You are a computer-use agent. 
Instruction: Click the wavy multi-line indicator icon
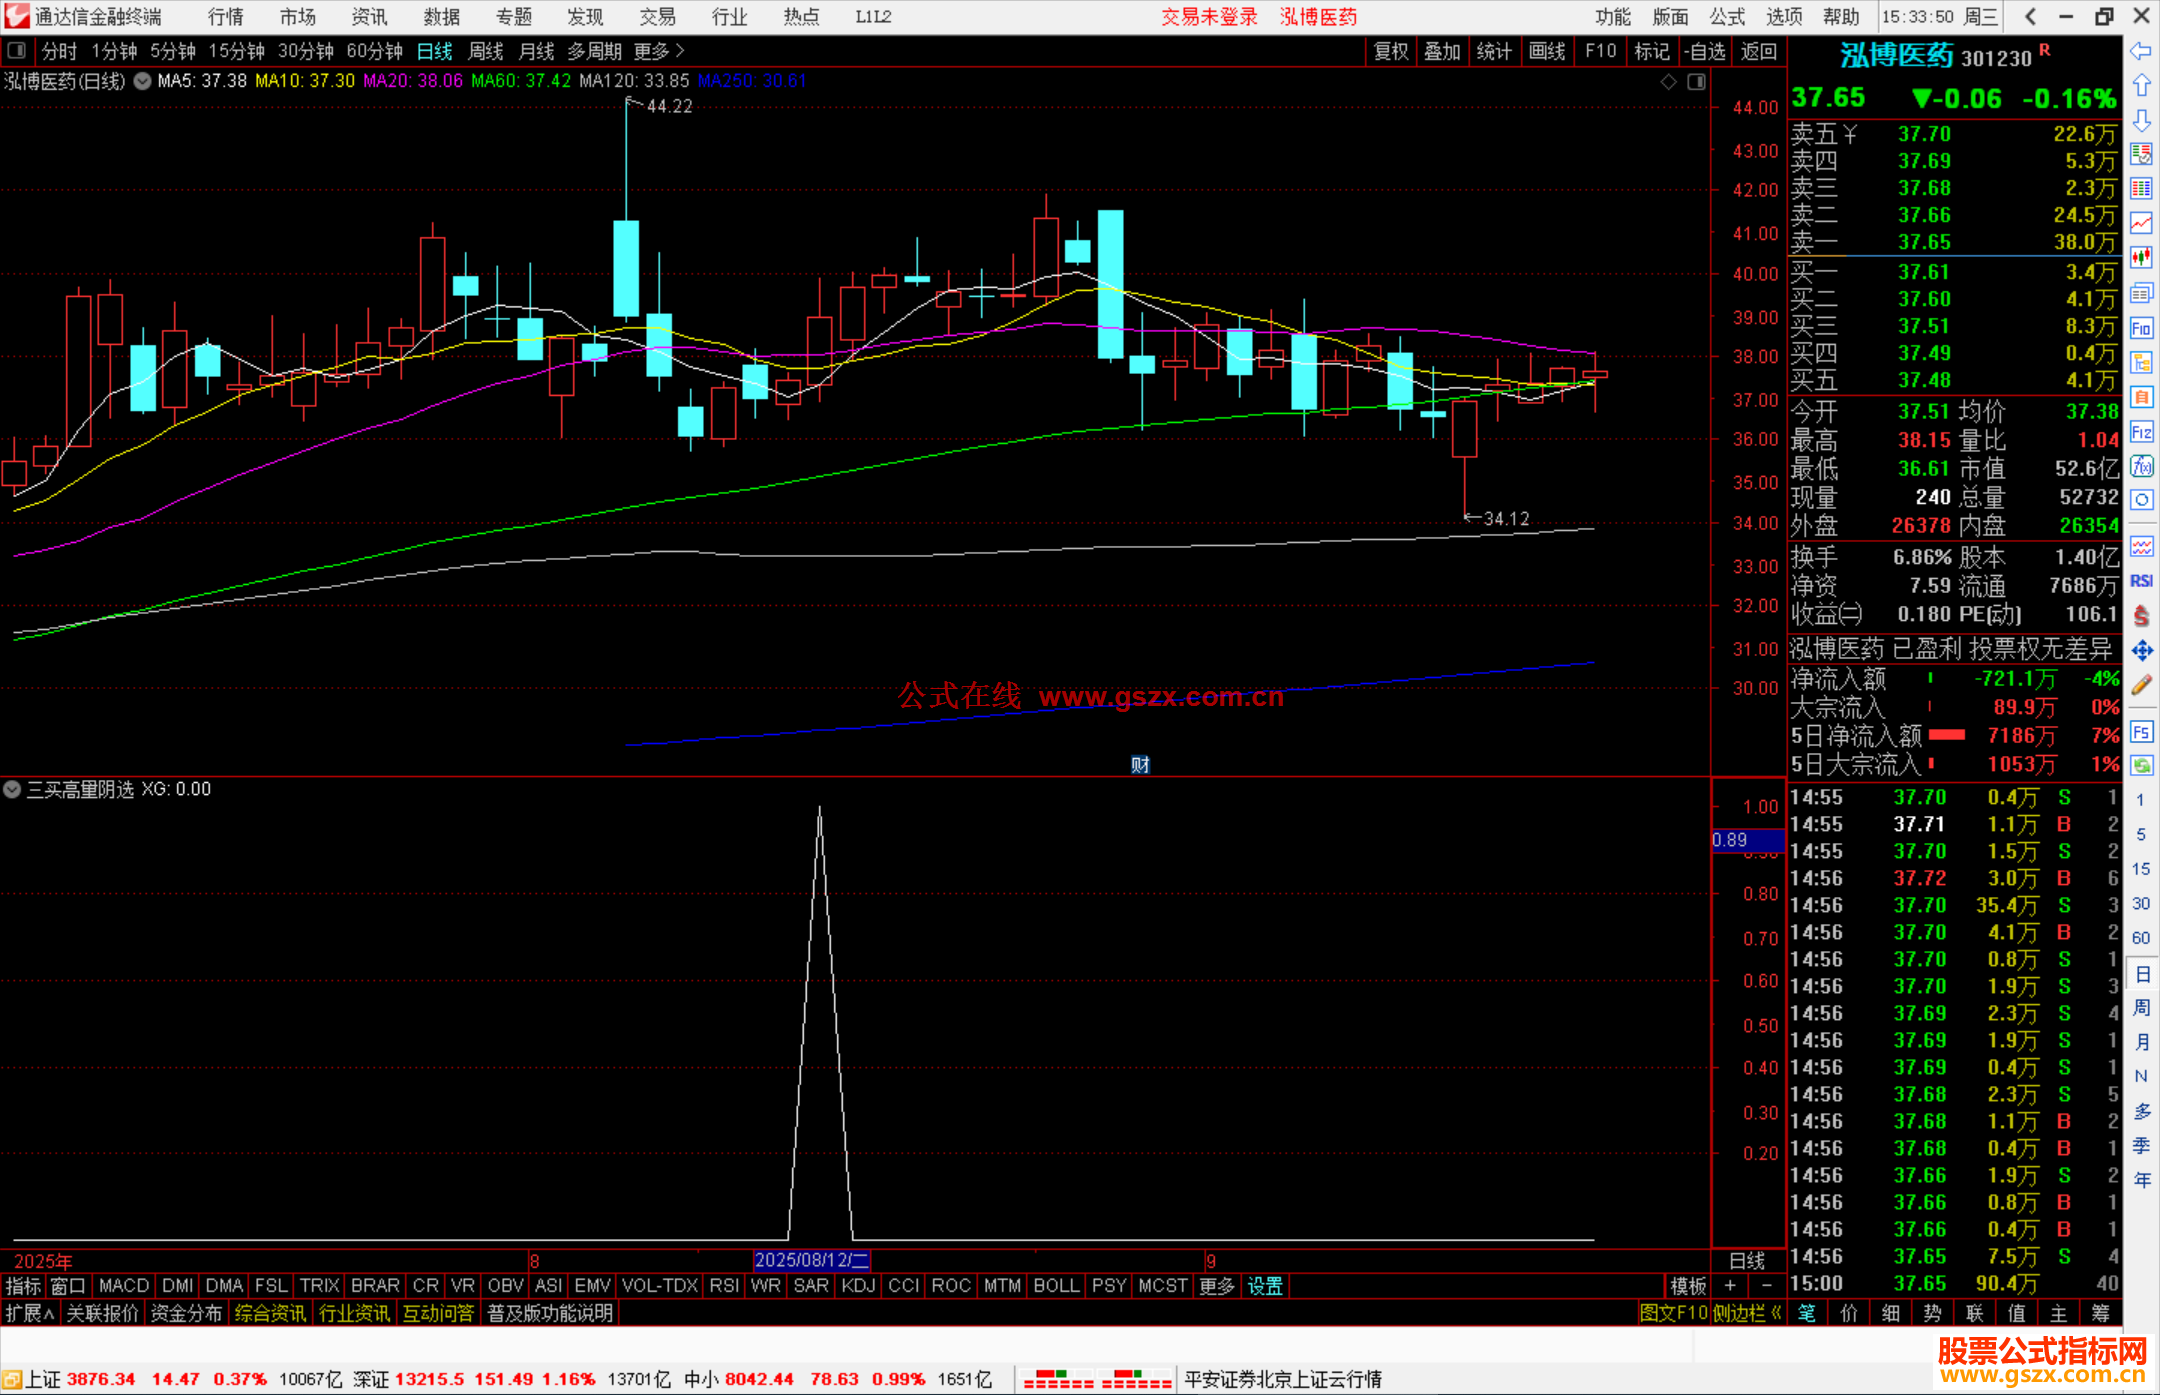pos(2141,546)
